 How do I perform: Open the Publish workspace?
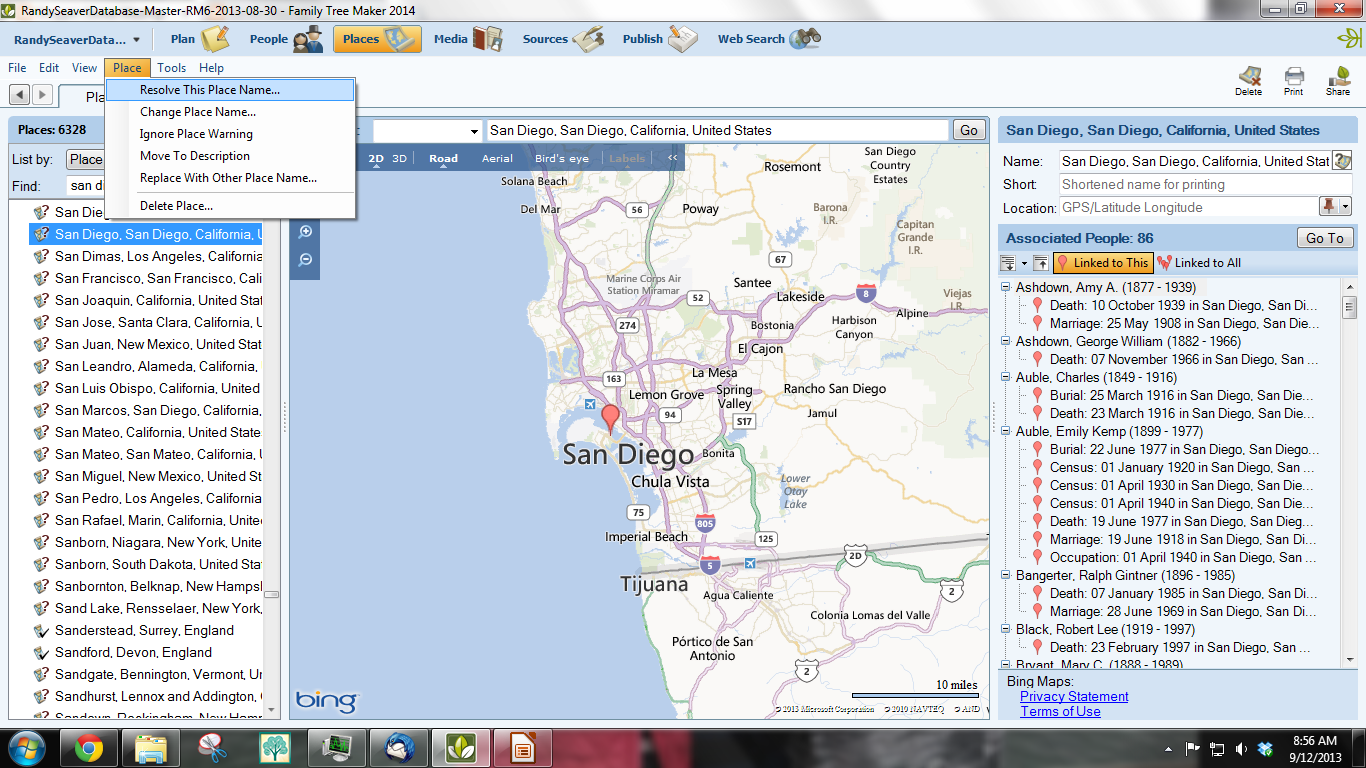659,39
